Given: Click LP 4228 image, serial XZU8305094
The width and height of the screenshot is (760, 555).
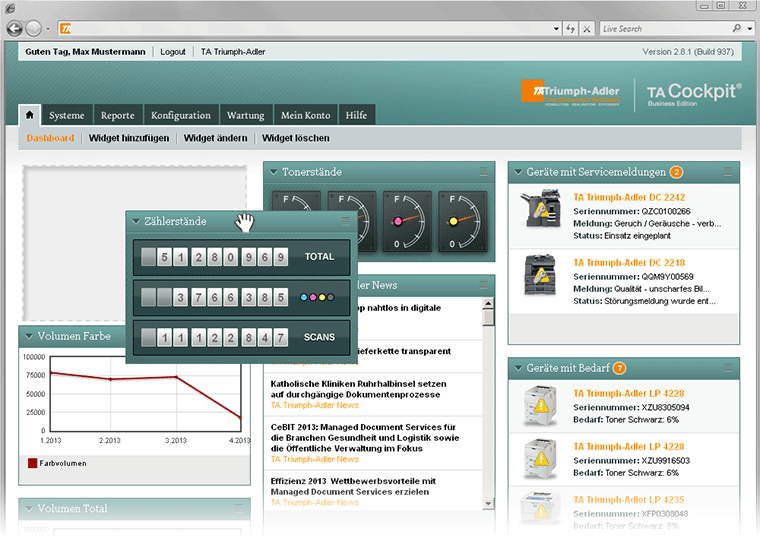Looking at the screenshot, I should pyautogui.click(x=540, y=406).
